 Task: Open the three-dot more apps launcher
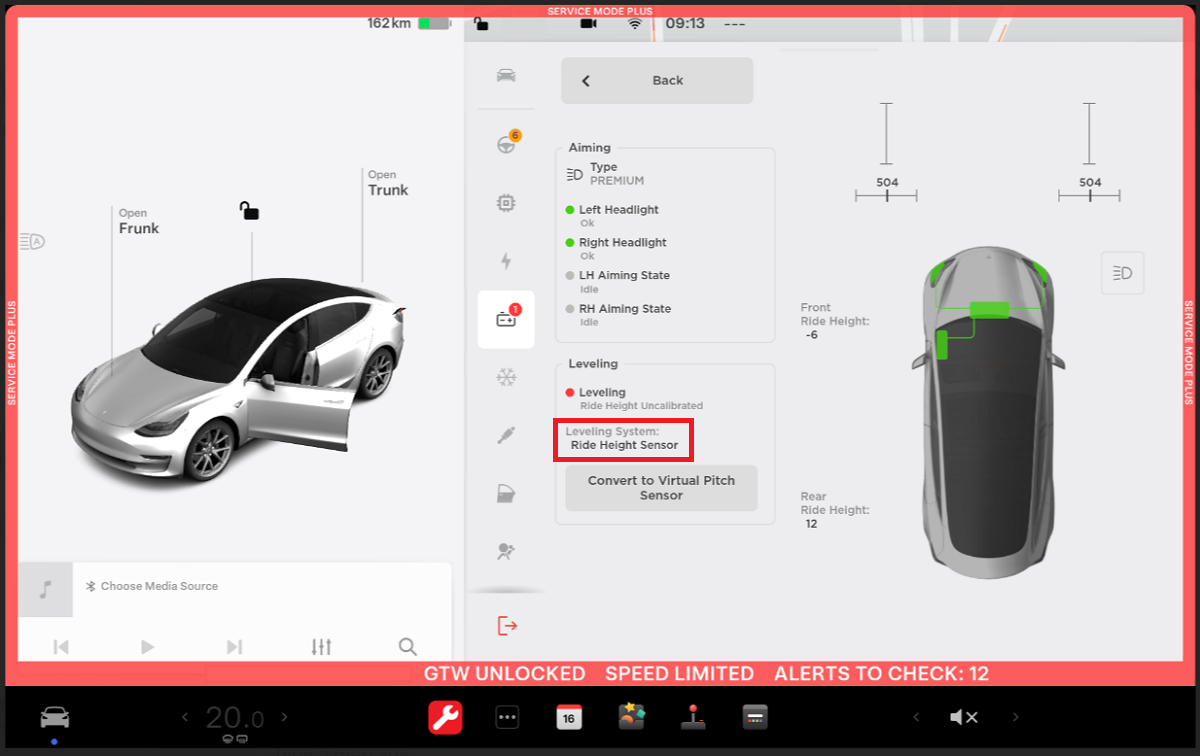[507, 717]
